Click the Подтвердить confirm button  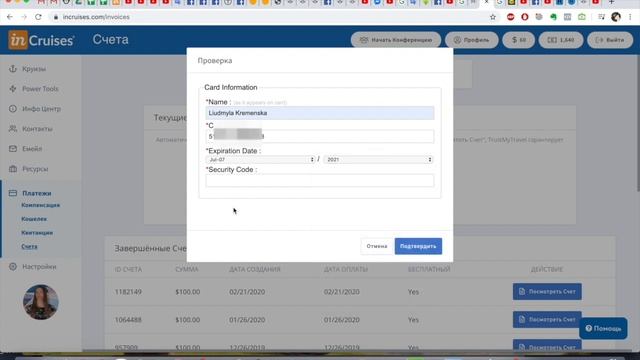point(418,246)
